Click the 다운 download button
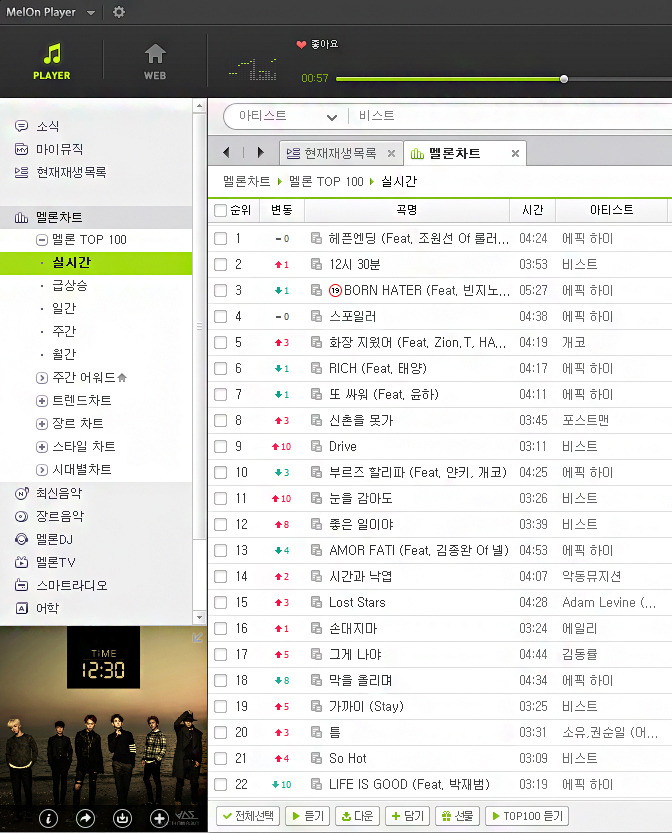The height and width of the screenshot is (833, 672). (358, 816)
